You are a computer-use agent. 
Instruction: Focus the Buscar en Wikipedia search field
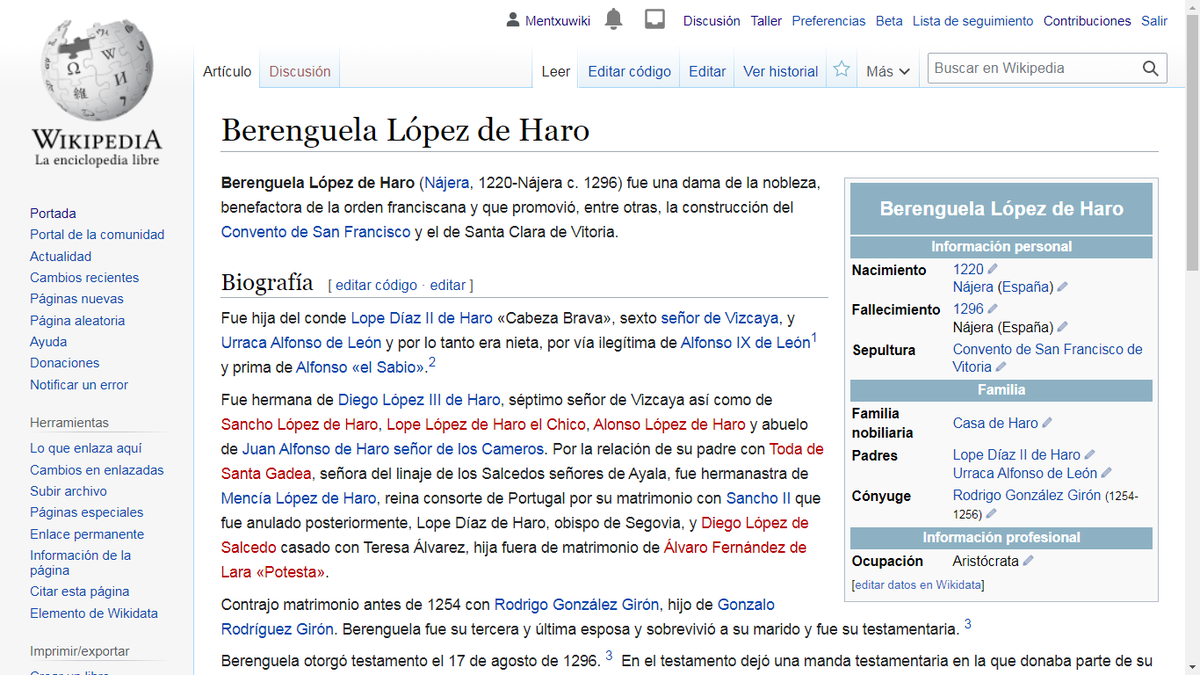coord(1034,68)
